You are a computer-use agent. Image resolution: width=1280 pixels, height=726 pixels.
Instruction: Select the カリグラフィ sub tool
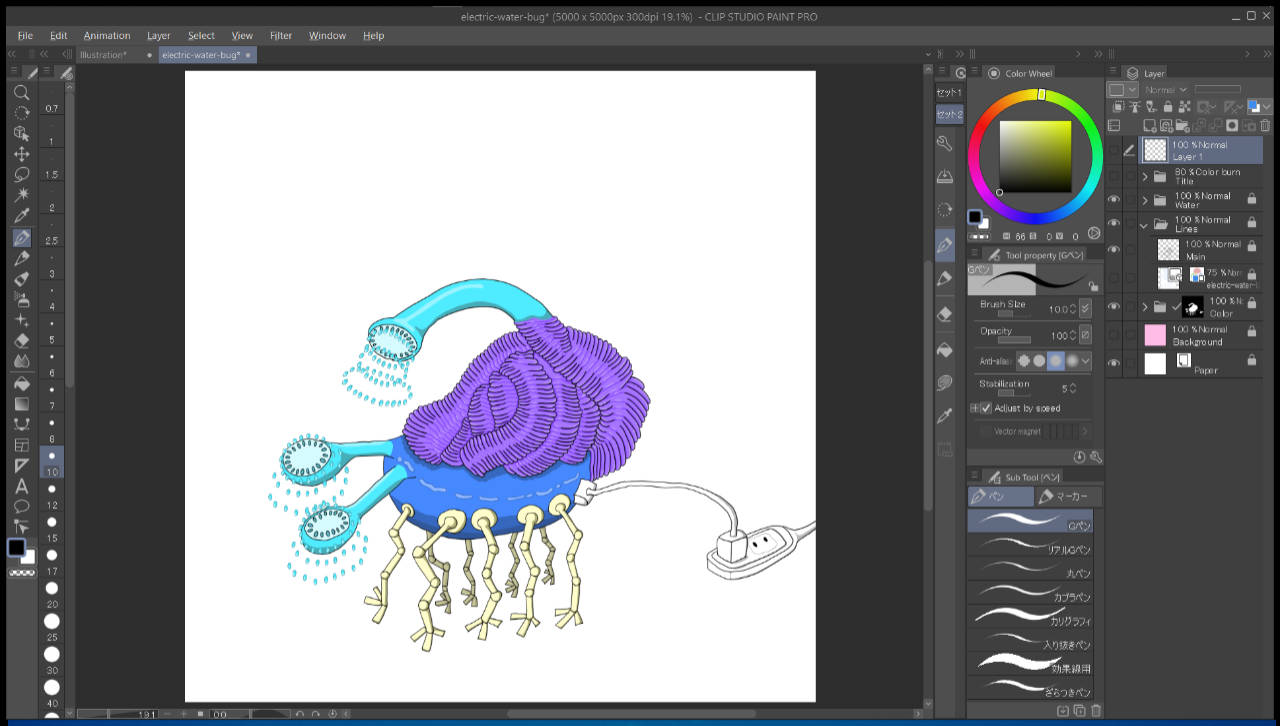tap(1030, 616)
